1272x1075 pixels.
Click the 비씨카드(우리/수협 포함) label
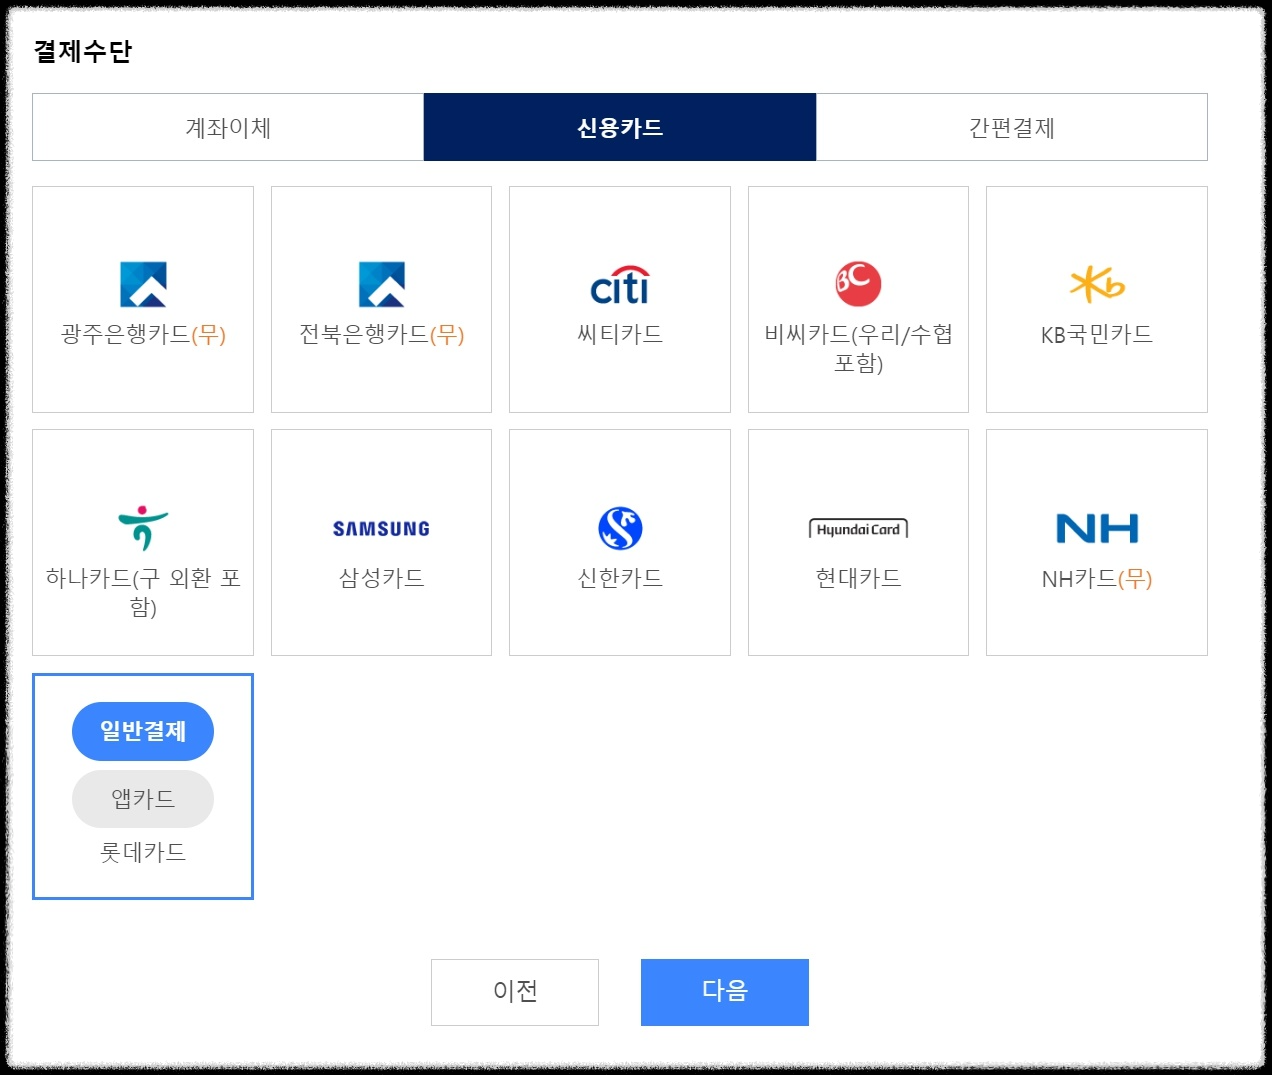pos(858,348)
